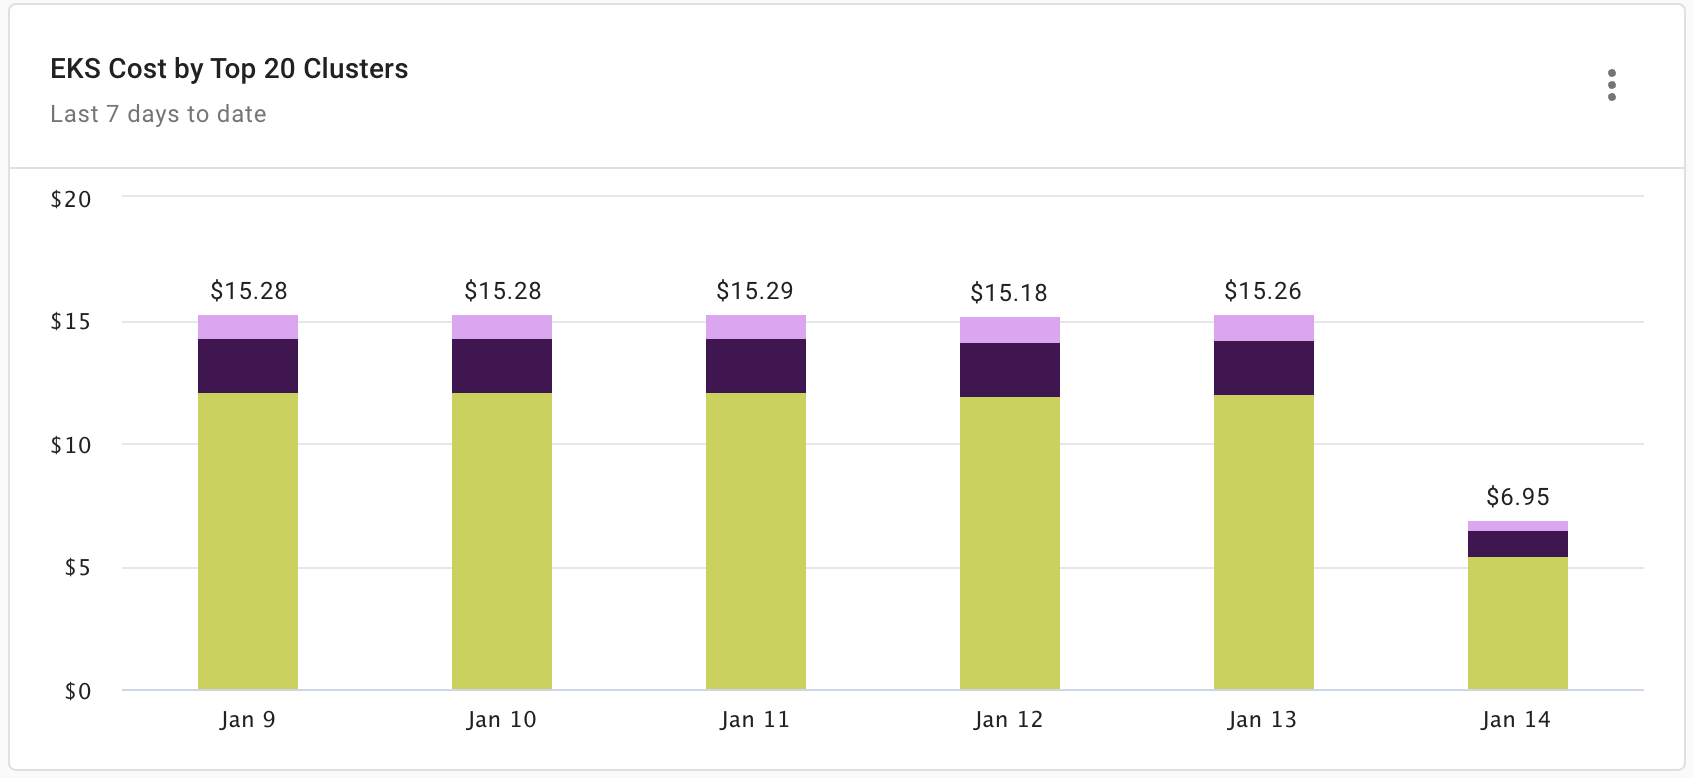Image resolution: width=1694 pixels, height=778 pixels.
Task: Select the green segment of Jan 14 bar
Action: tap(1518, 623)
